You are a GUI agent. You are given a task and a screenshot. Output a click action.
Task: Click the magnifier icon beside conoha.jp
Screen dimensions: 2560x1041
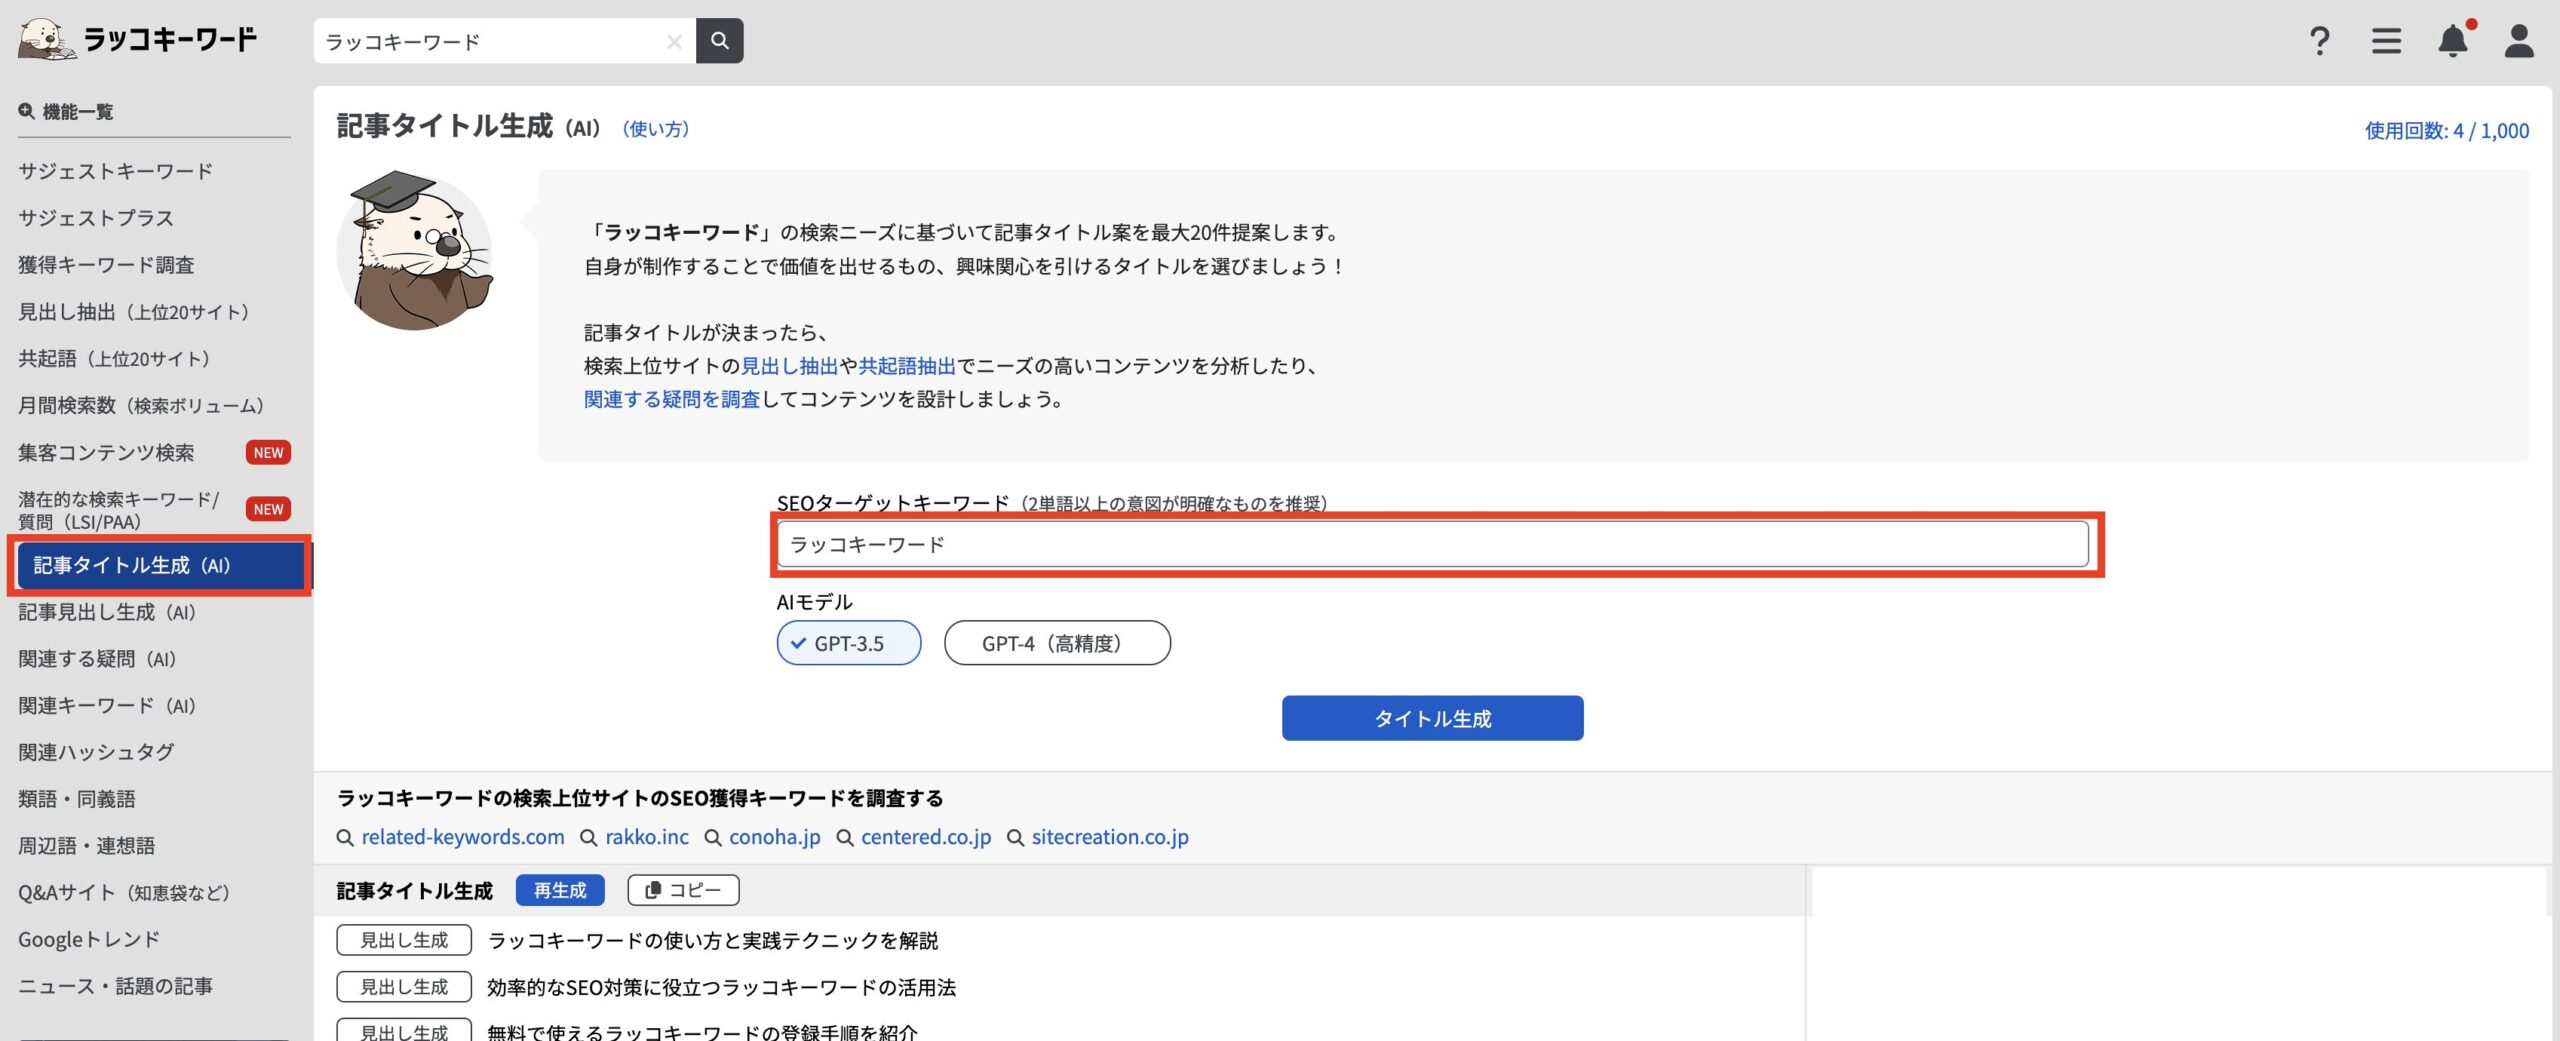[x=713, y=838]
